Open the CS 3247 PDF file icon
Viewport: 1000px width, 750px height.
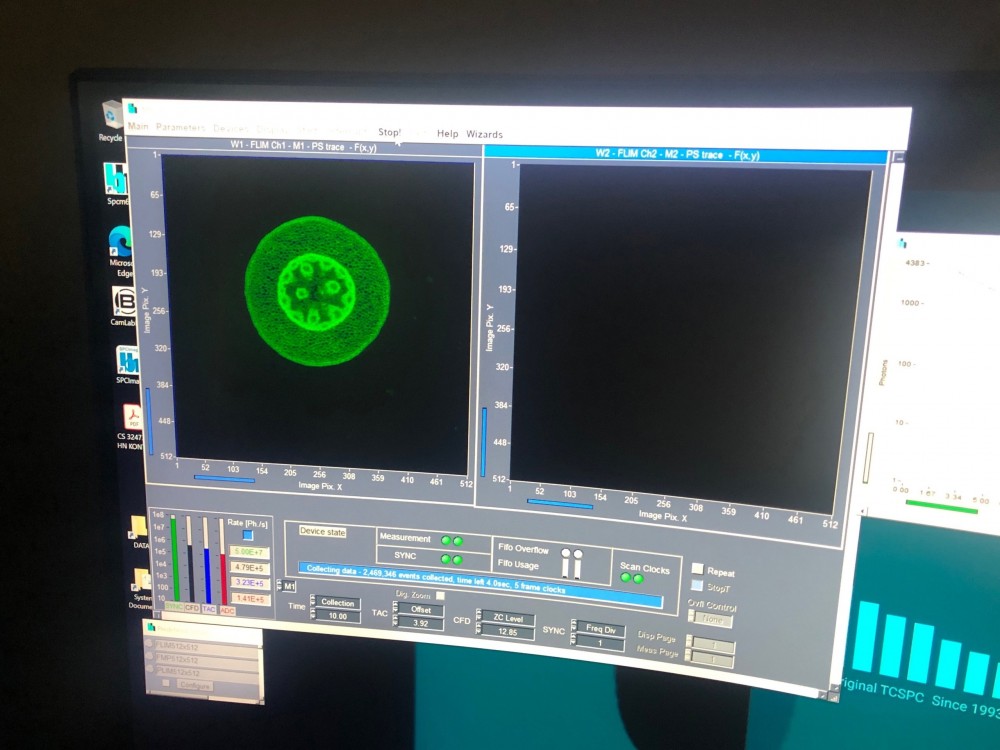coord(131,417)
